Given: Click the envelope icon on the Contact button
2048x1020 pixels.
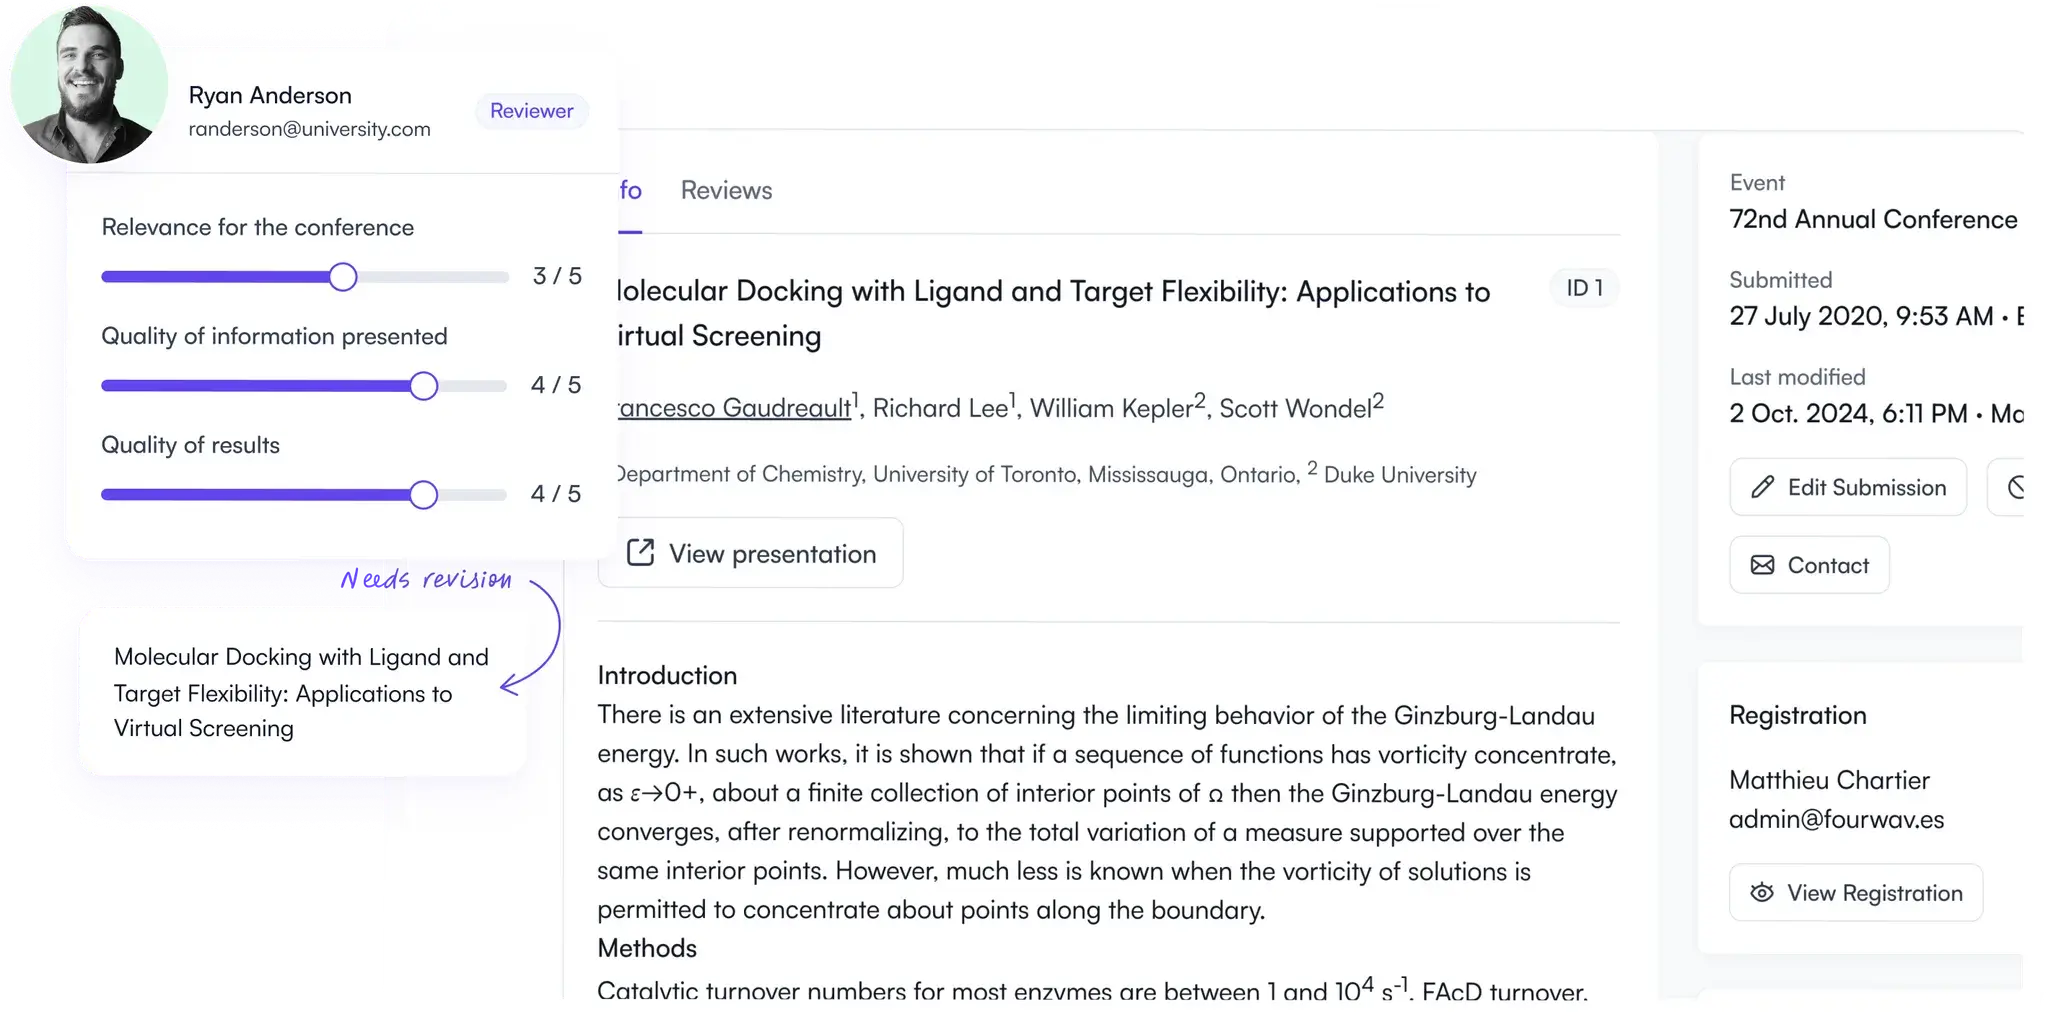Looking at the screenshot, I should [x=1763, y=565].
